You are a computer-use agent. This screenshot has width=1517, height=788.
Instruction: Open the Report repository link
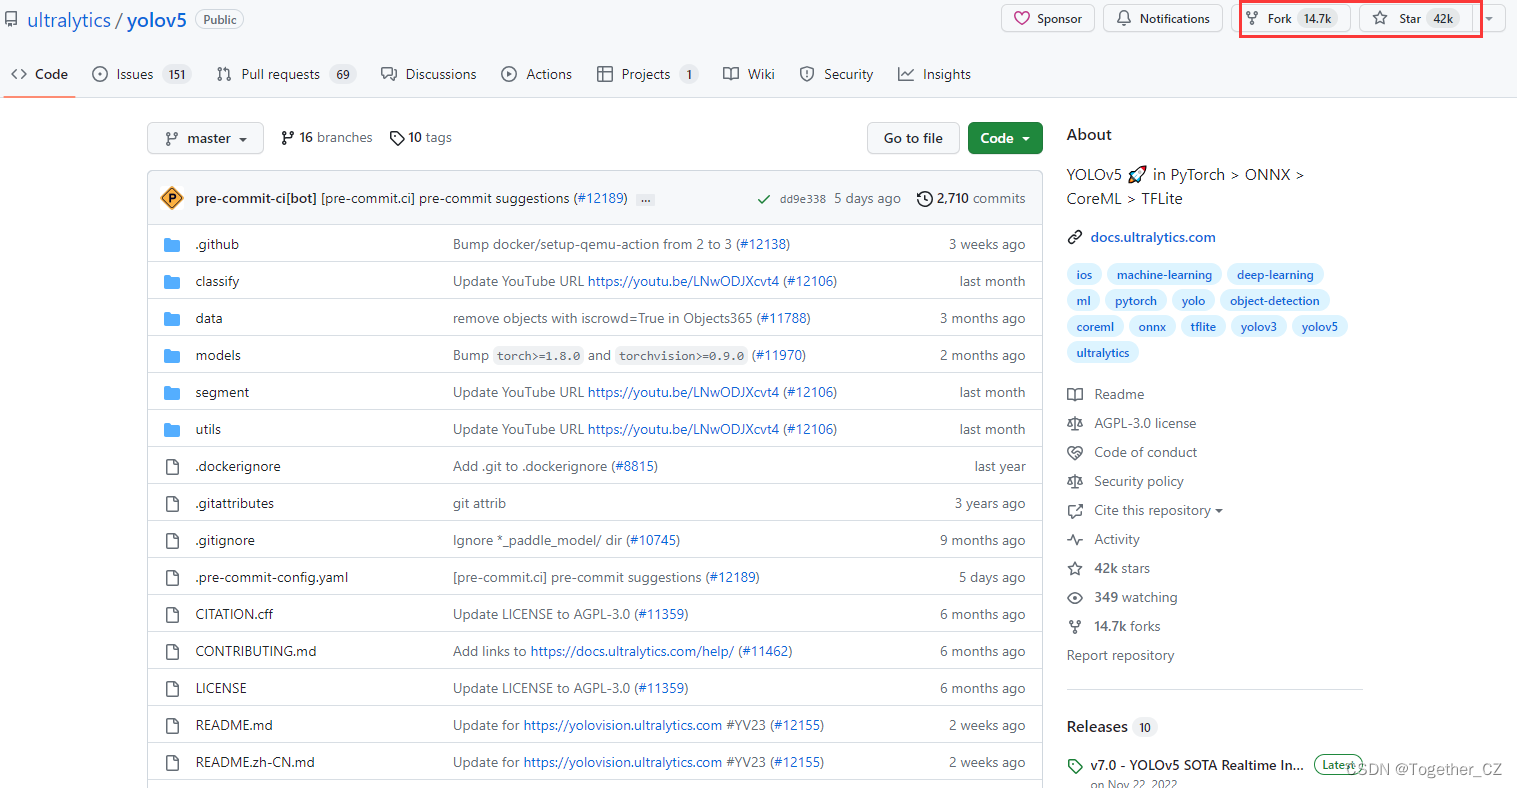point(1120,656)
